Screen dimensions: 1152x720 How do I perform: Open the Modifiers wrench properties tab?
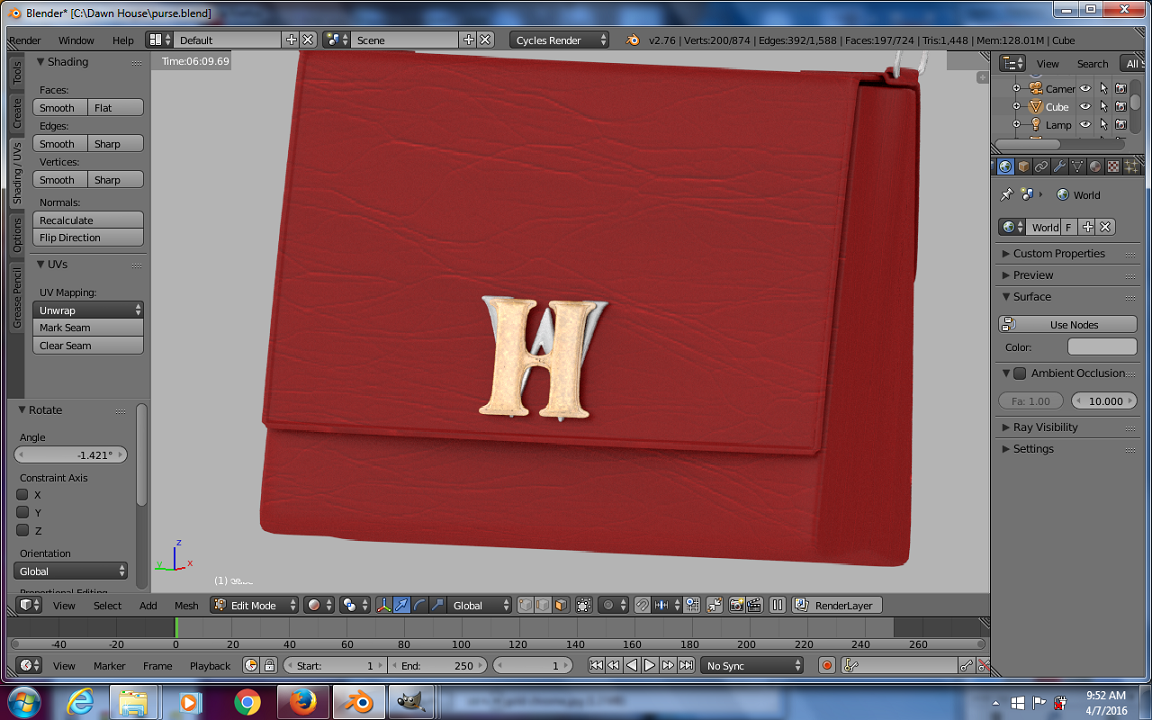1059,167
